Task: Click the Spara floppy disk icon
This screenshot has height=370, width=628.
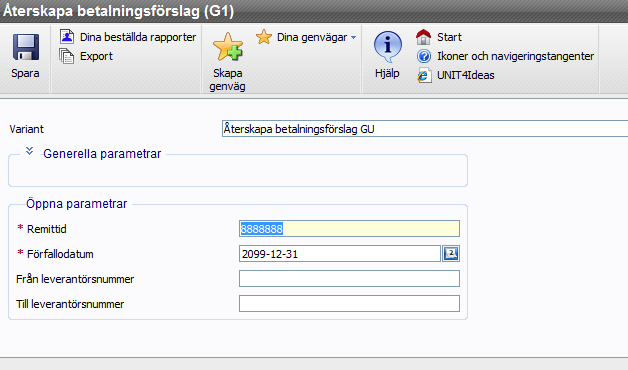Action: pyautogui.click(x=26, y=47)
